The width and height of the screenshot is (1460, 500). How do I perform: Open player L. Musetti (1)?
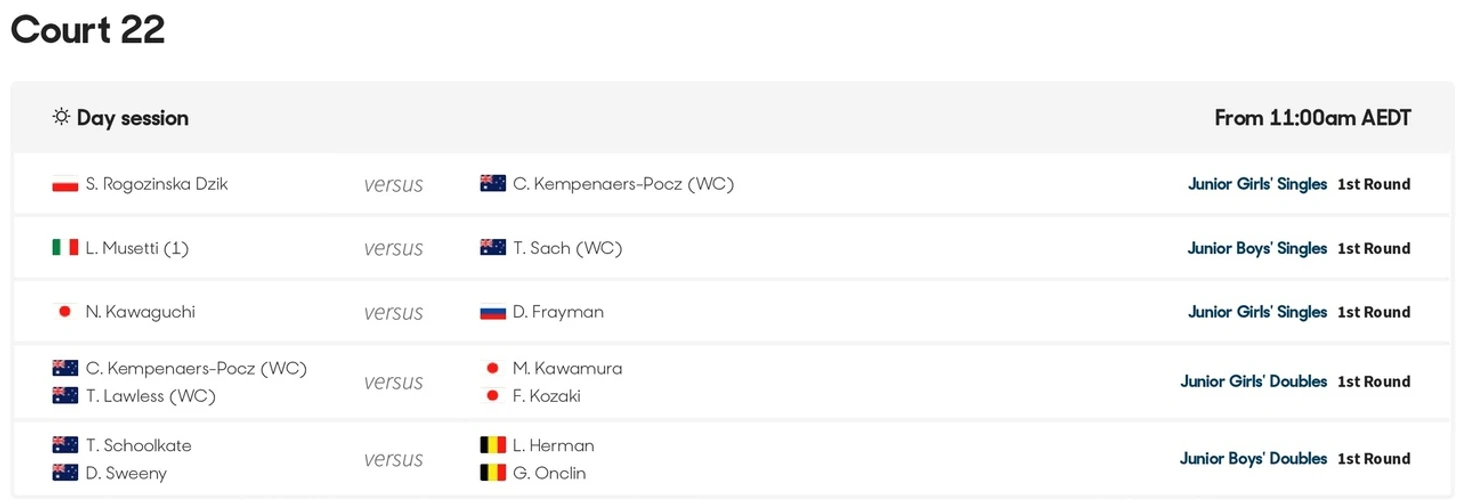pos(137,248)
